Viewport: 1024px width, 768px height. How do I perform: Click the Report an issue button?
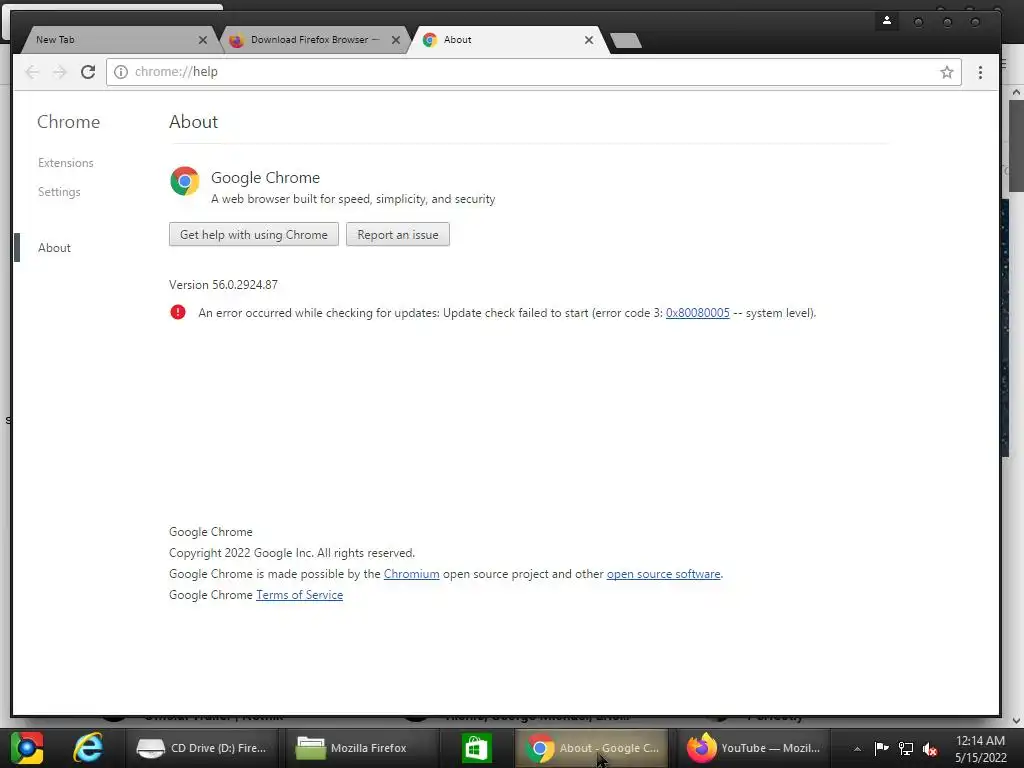tap(398, 234)
